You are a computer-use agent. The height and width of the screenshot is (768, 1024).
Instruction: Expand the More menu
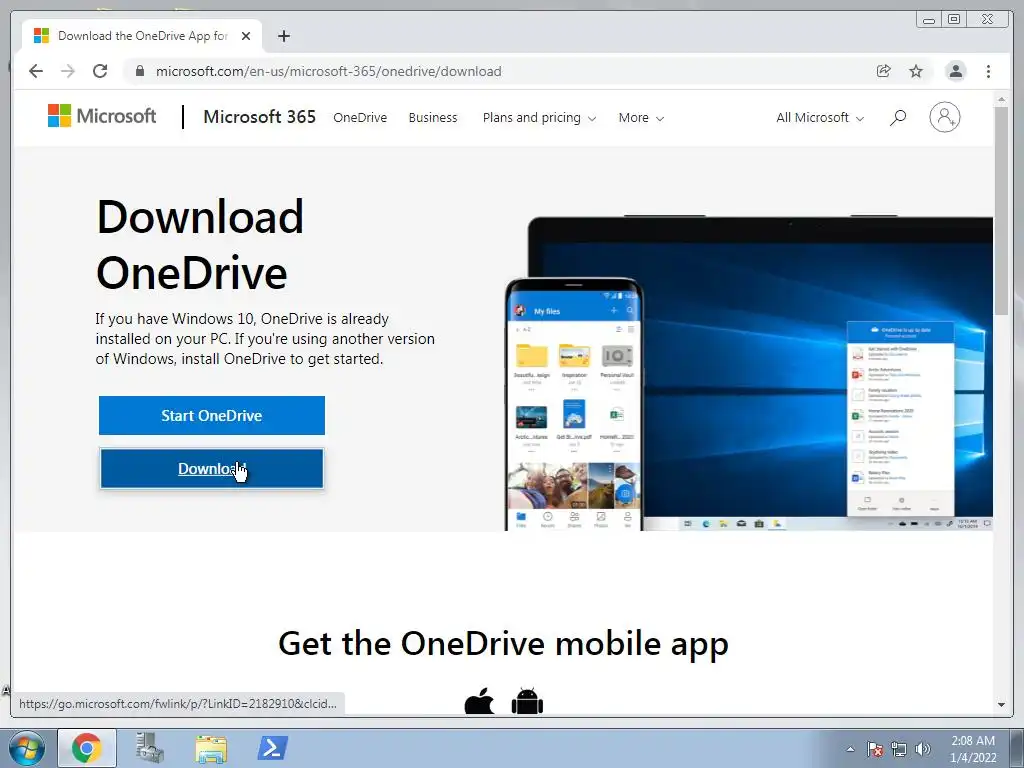[641, 118]
